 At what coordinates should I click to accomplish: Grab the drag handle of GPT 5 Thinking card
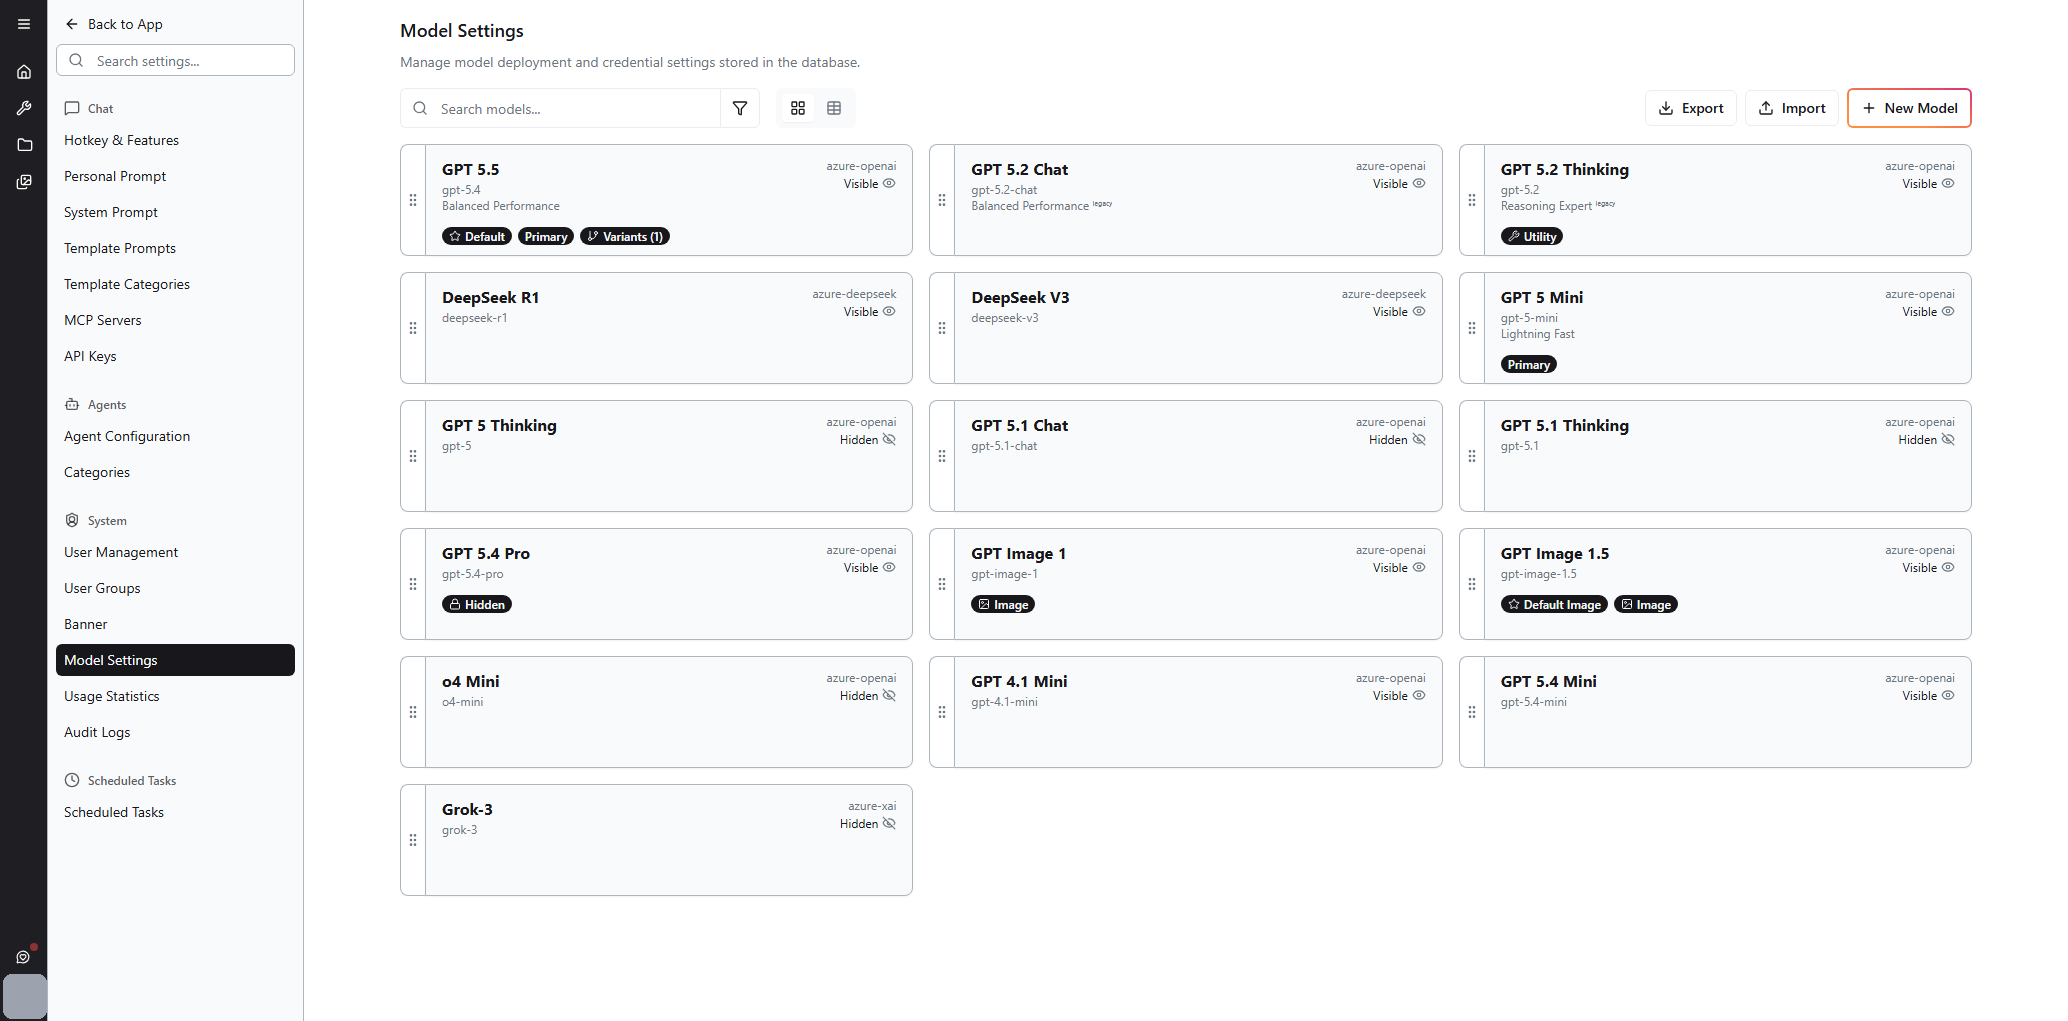(413, 456)
